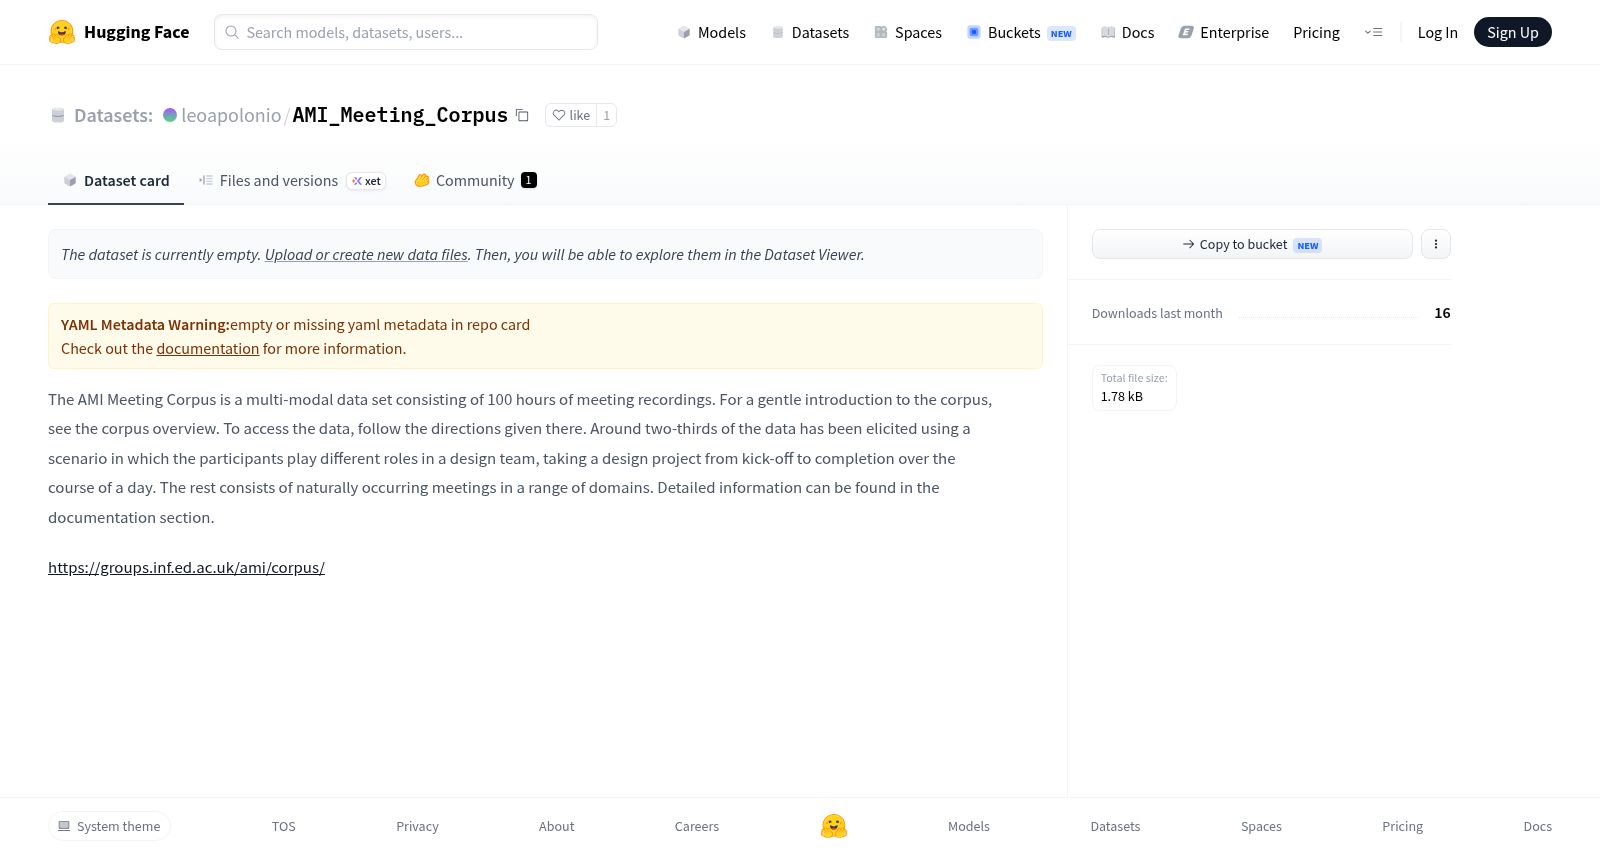Screen dimensions: 1600x861
Task: Click the Copy to bucket button
Action: [1252, 244]
